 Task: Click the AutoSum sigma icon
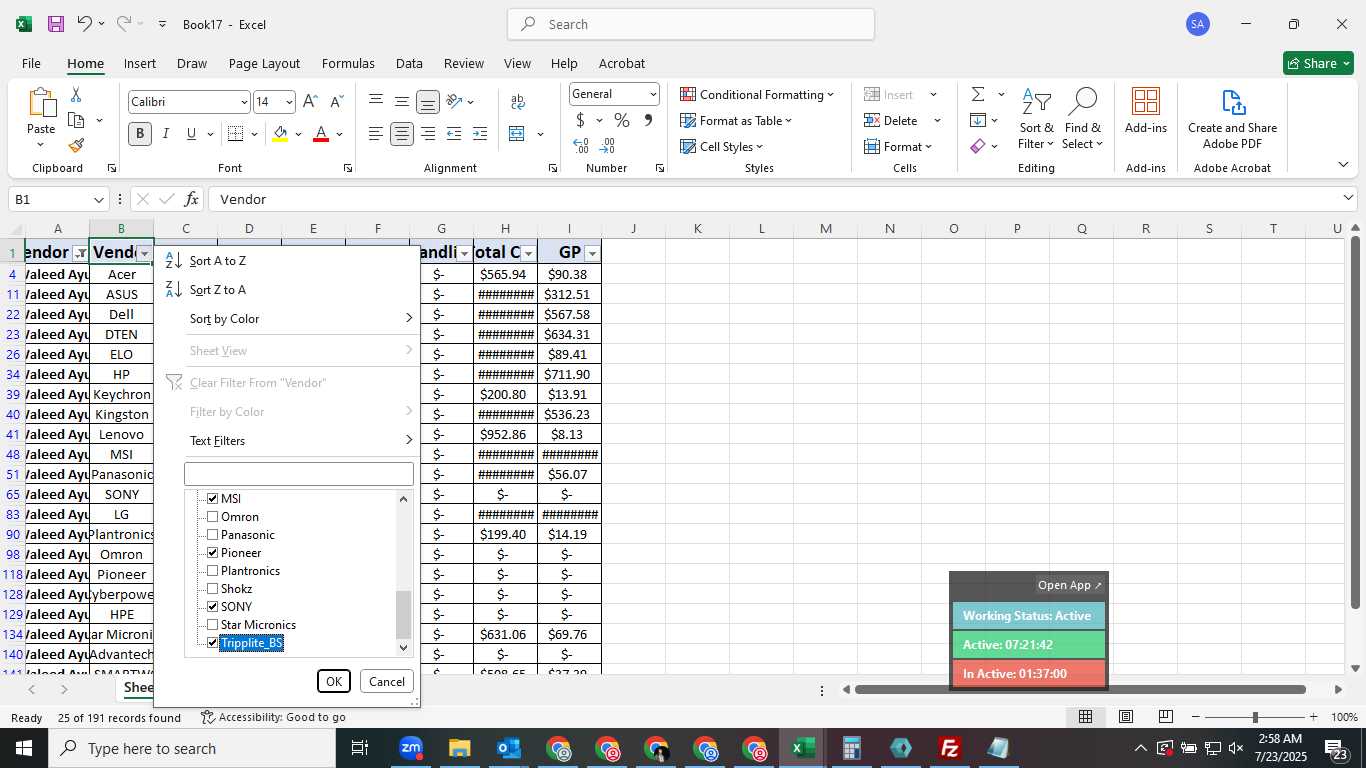(x=978, y=94)
